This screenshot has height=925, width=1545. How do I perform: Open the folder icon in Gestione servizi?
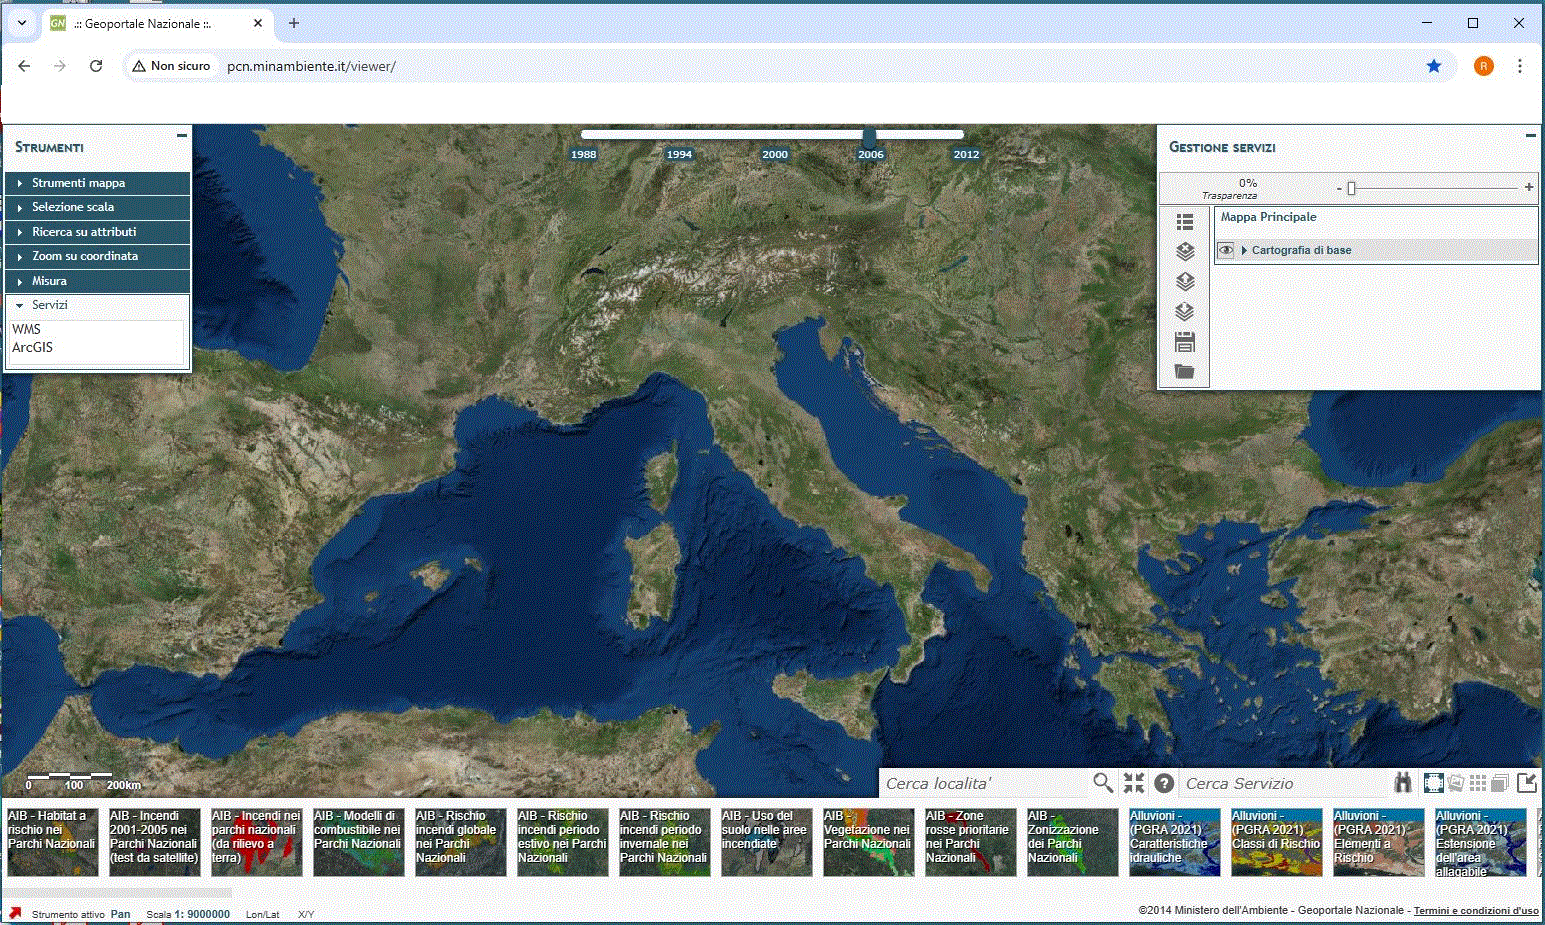pyautogui.click(x=1185, y=372)
